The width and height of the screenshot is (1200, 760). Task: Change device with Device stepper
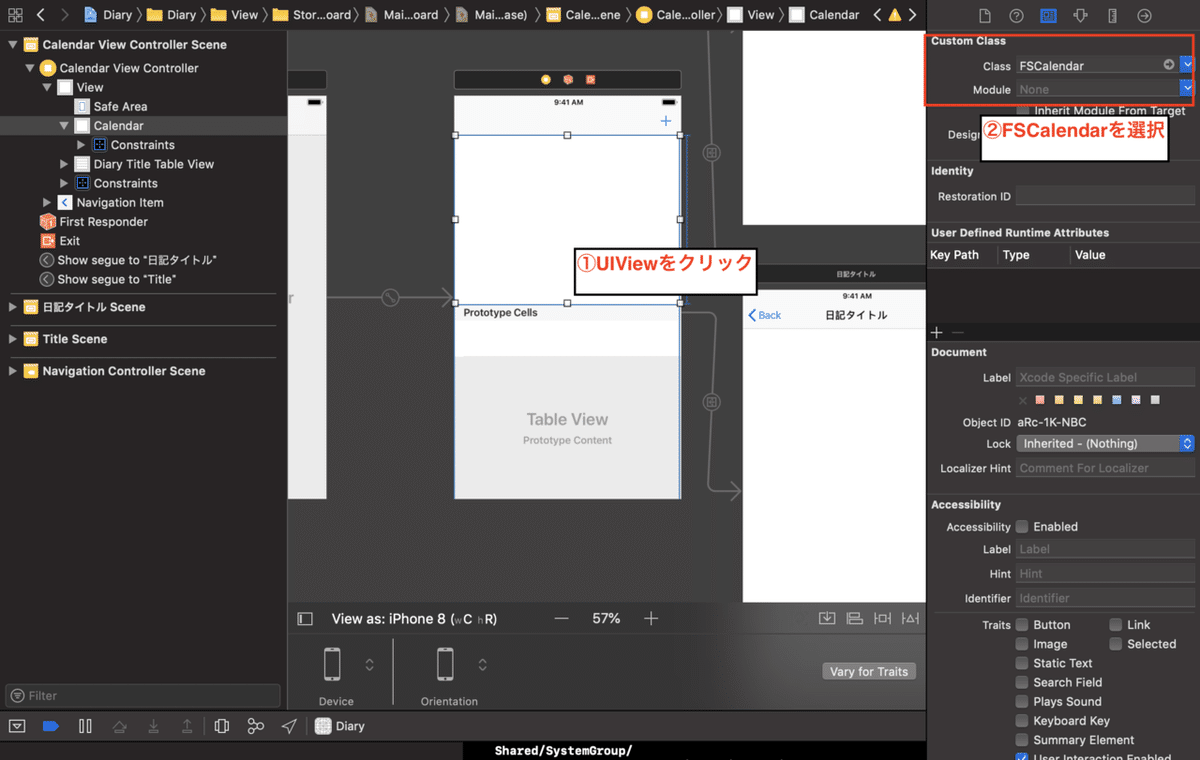point(369,664)
